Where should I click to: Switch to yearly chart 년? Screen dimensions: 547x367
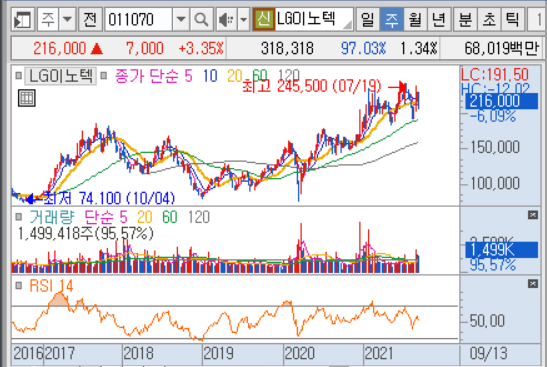(x=439, y=20)
